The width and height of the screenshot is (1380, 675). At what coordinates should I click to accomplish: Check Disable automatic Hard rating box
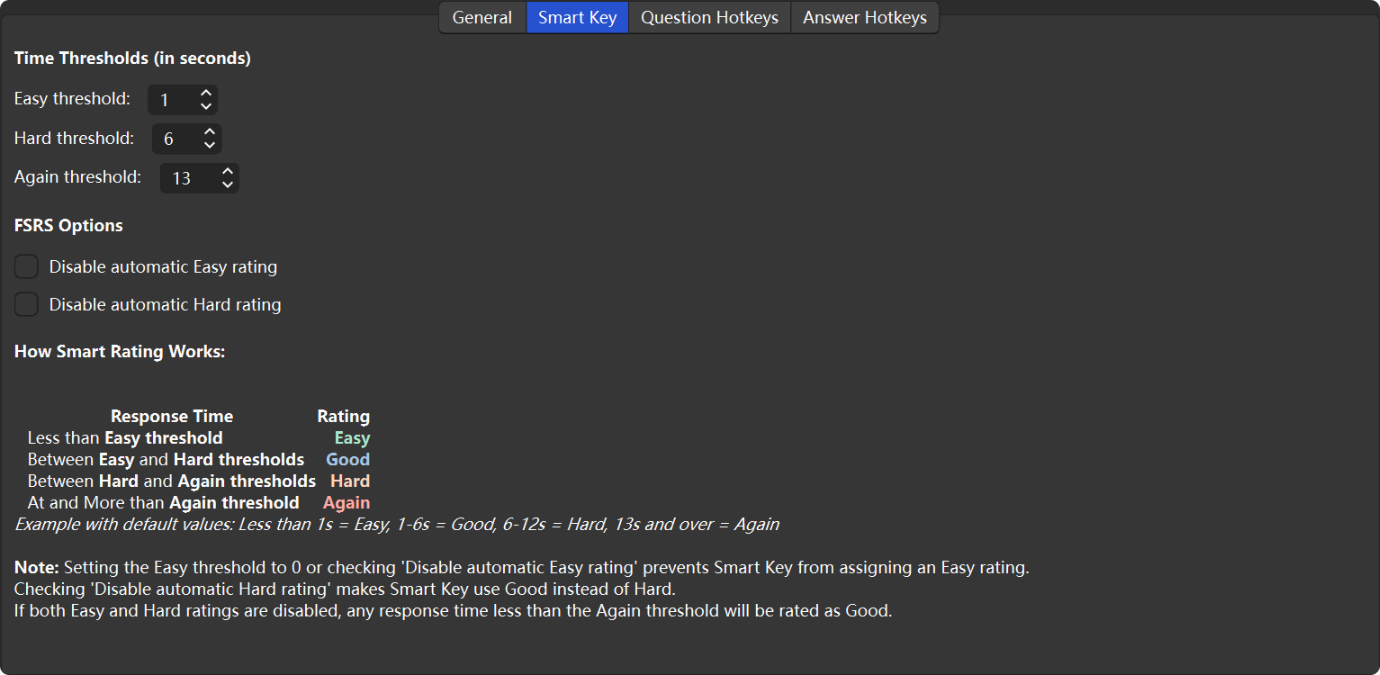[27, 305]
